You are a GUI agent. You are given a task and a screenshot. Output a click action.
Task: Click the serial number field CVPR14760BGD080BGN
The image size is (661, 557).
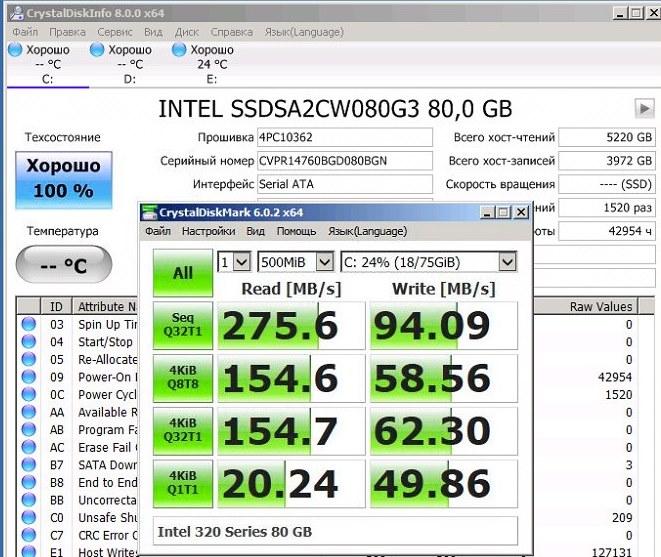tap(345, 161)
